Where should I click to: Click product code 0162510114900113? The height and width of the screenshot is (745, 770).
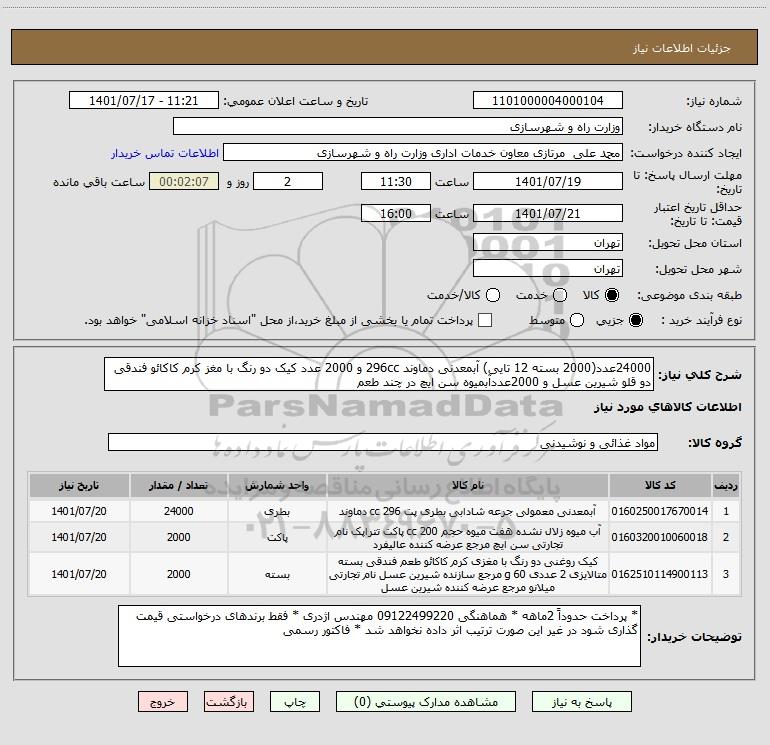pos(660,574)
